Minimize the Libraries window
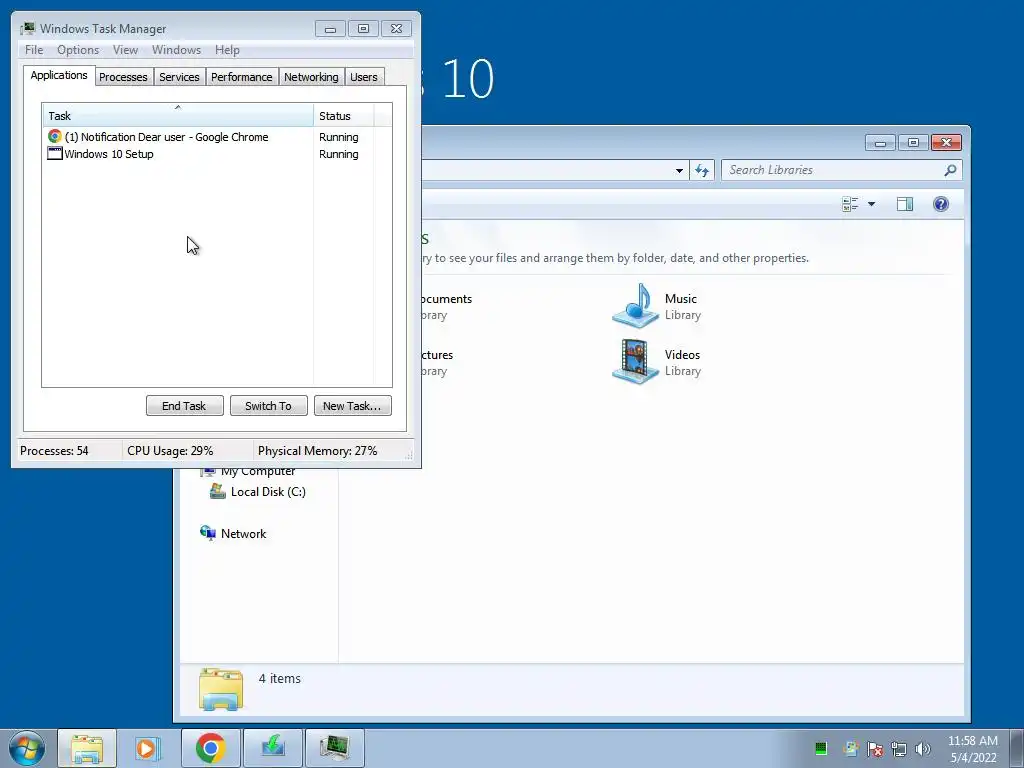 (x=880, y=142)
